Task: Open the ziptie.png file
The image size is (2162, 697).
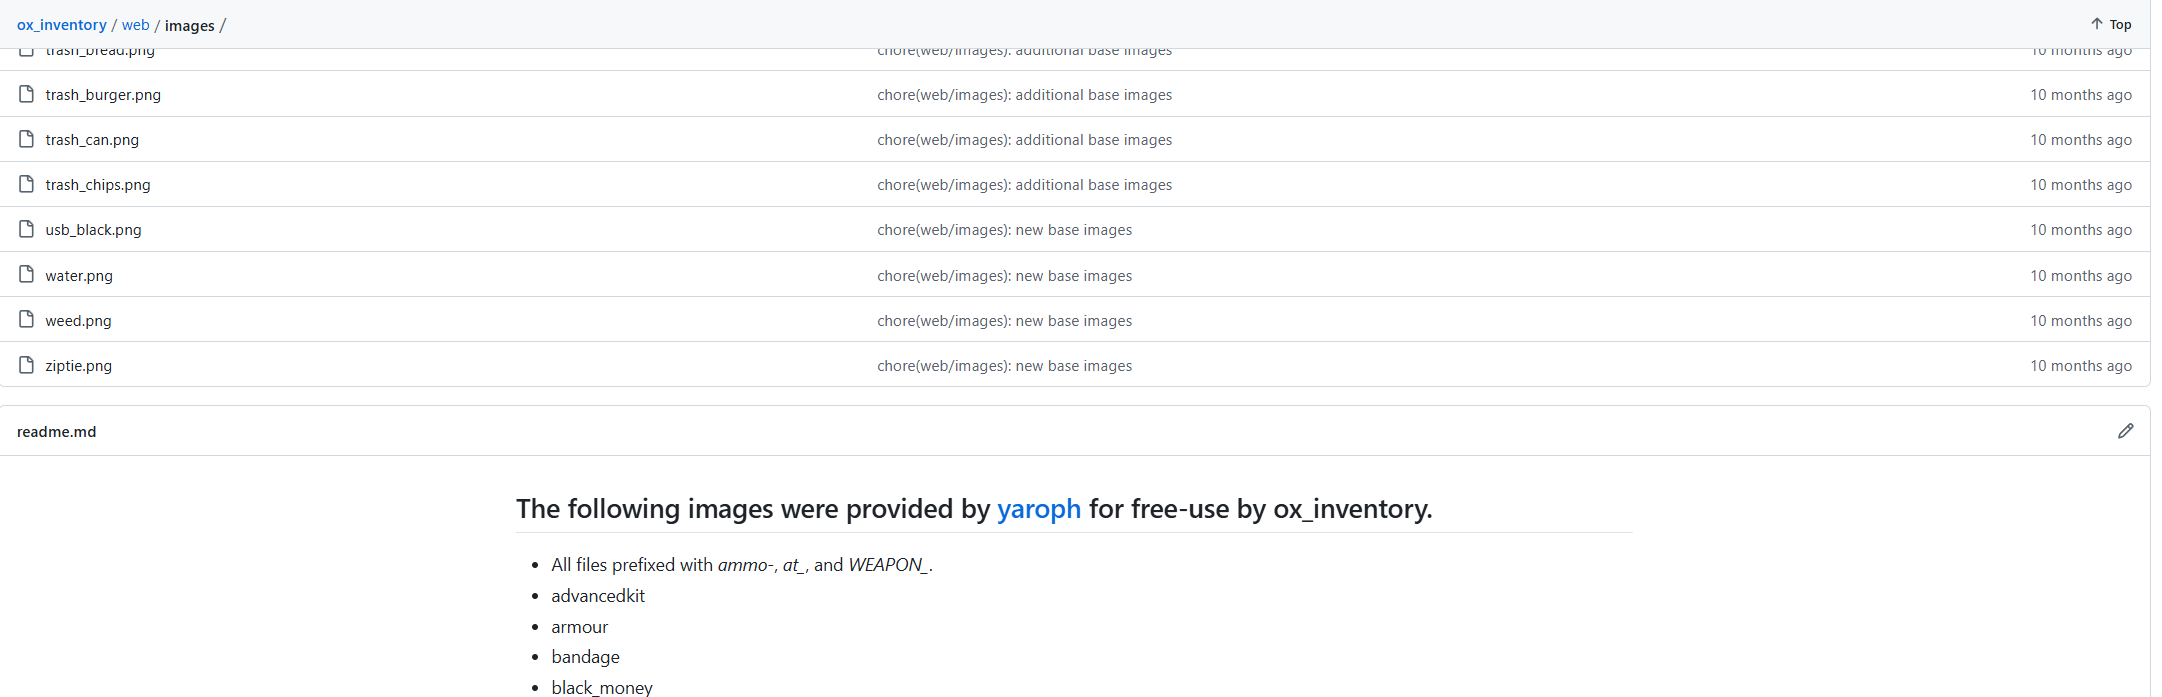Action: [x=79, y=366]
